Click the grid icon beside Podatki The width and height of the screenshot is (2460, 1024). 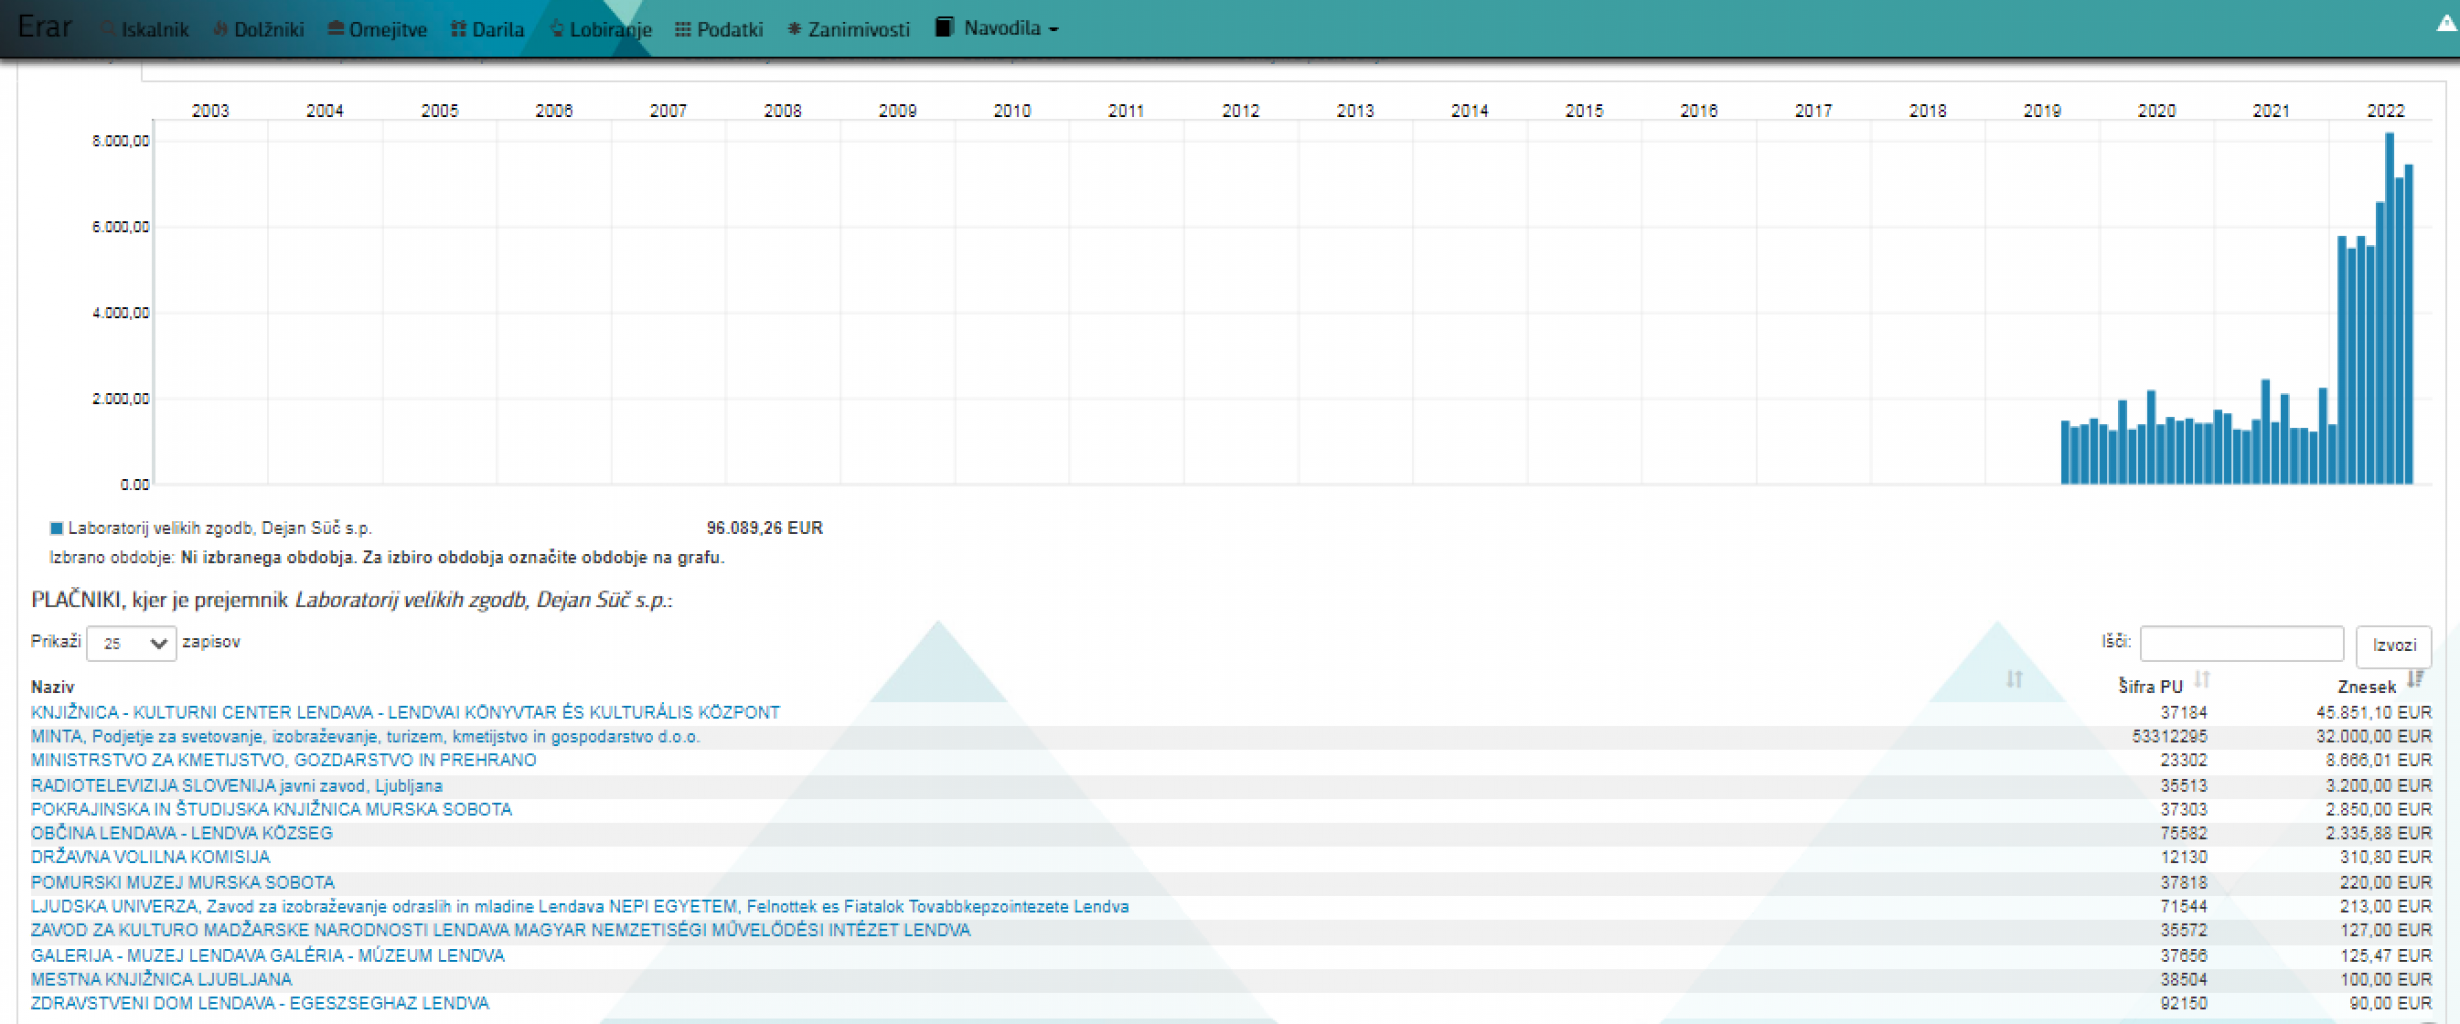pos(683,29)
